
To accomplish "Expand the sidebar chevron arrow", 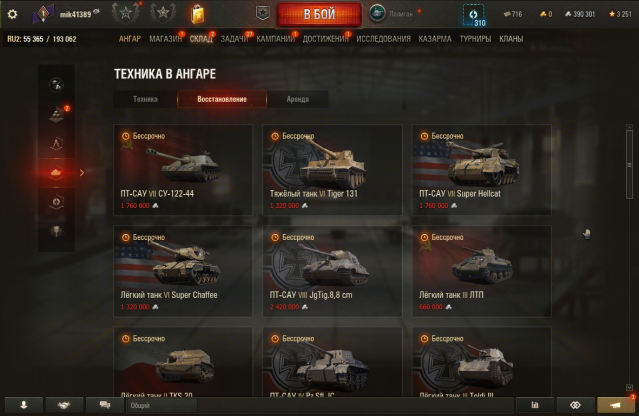I will coord(82,173).
